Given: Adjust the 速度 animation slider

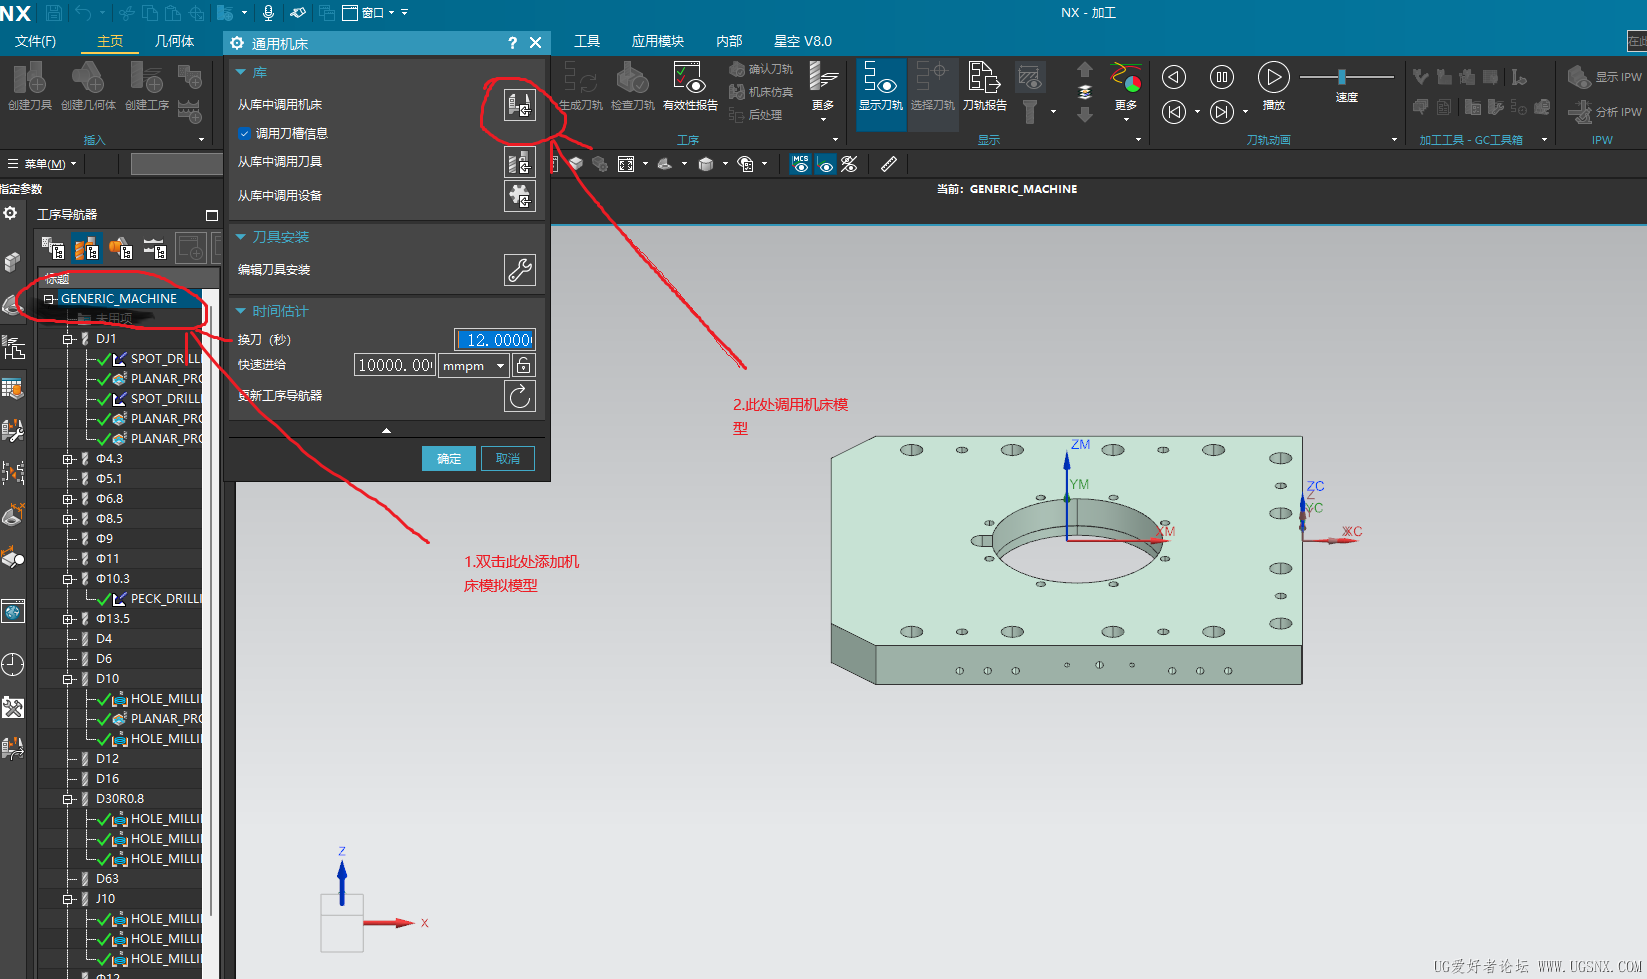Looking at the screenshot, I should click(1342, 77).
